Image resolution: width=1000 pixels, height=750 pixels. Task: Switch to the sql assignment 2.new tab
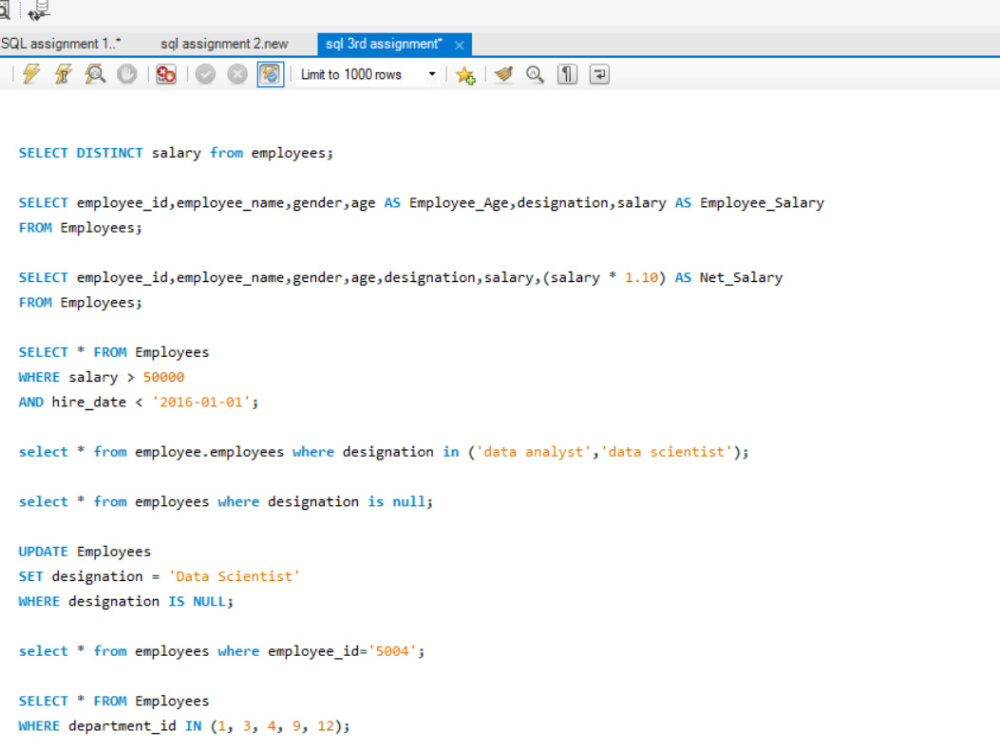(224, 44)
